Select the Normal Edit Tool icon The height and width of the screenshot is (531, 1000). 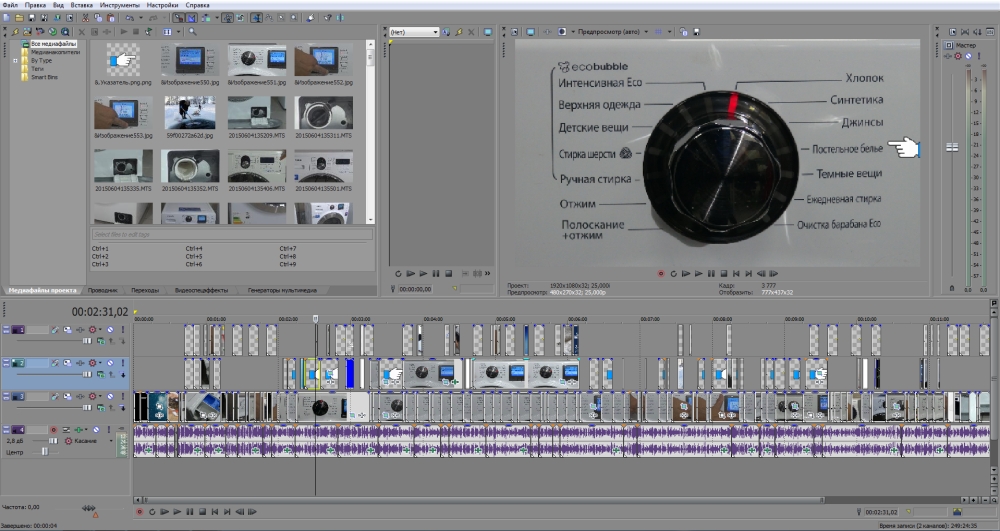pyautogui.click(x=256, y=18)
